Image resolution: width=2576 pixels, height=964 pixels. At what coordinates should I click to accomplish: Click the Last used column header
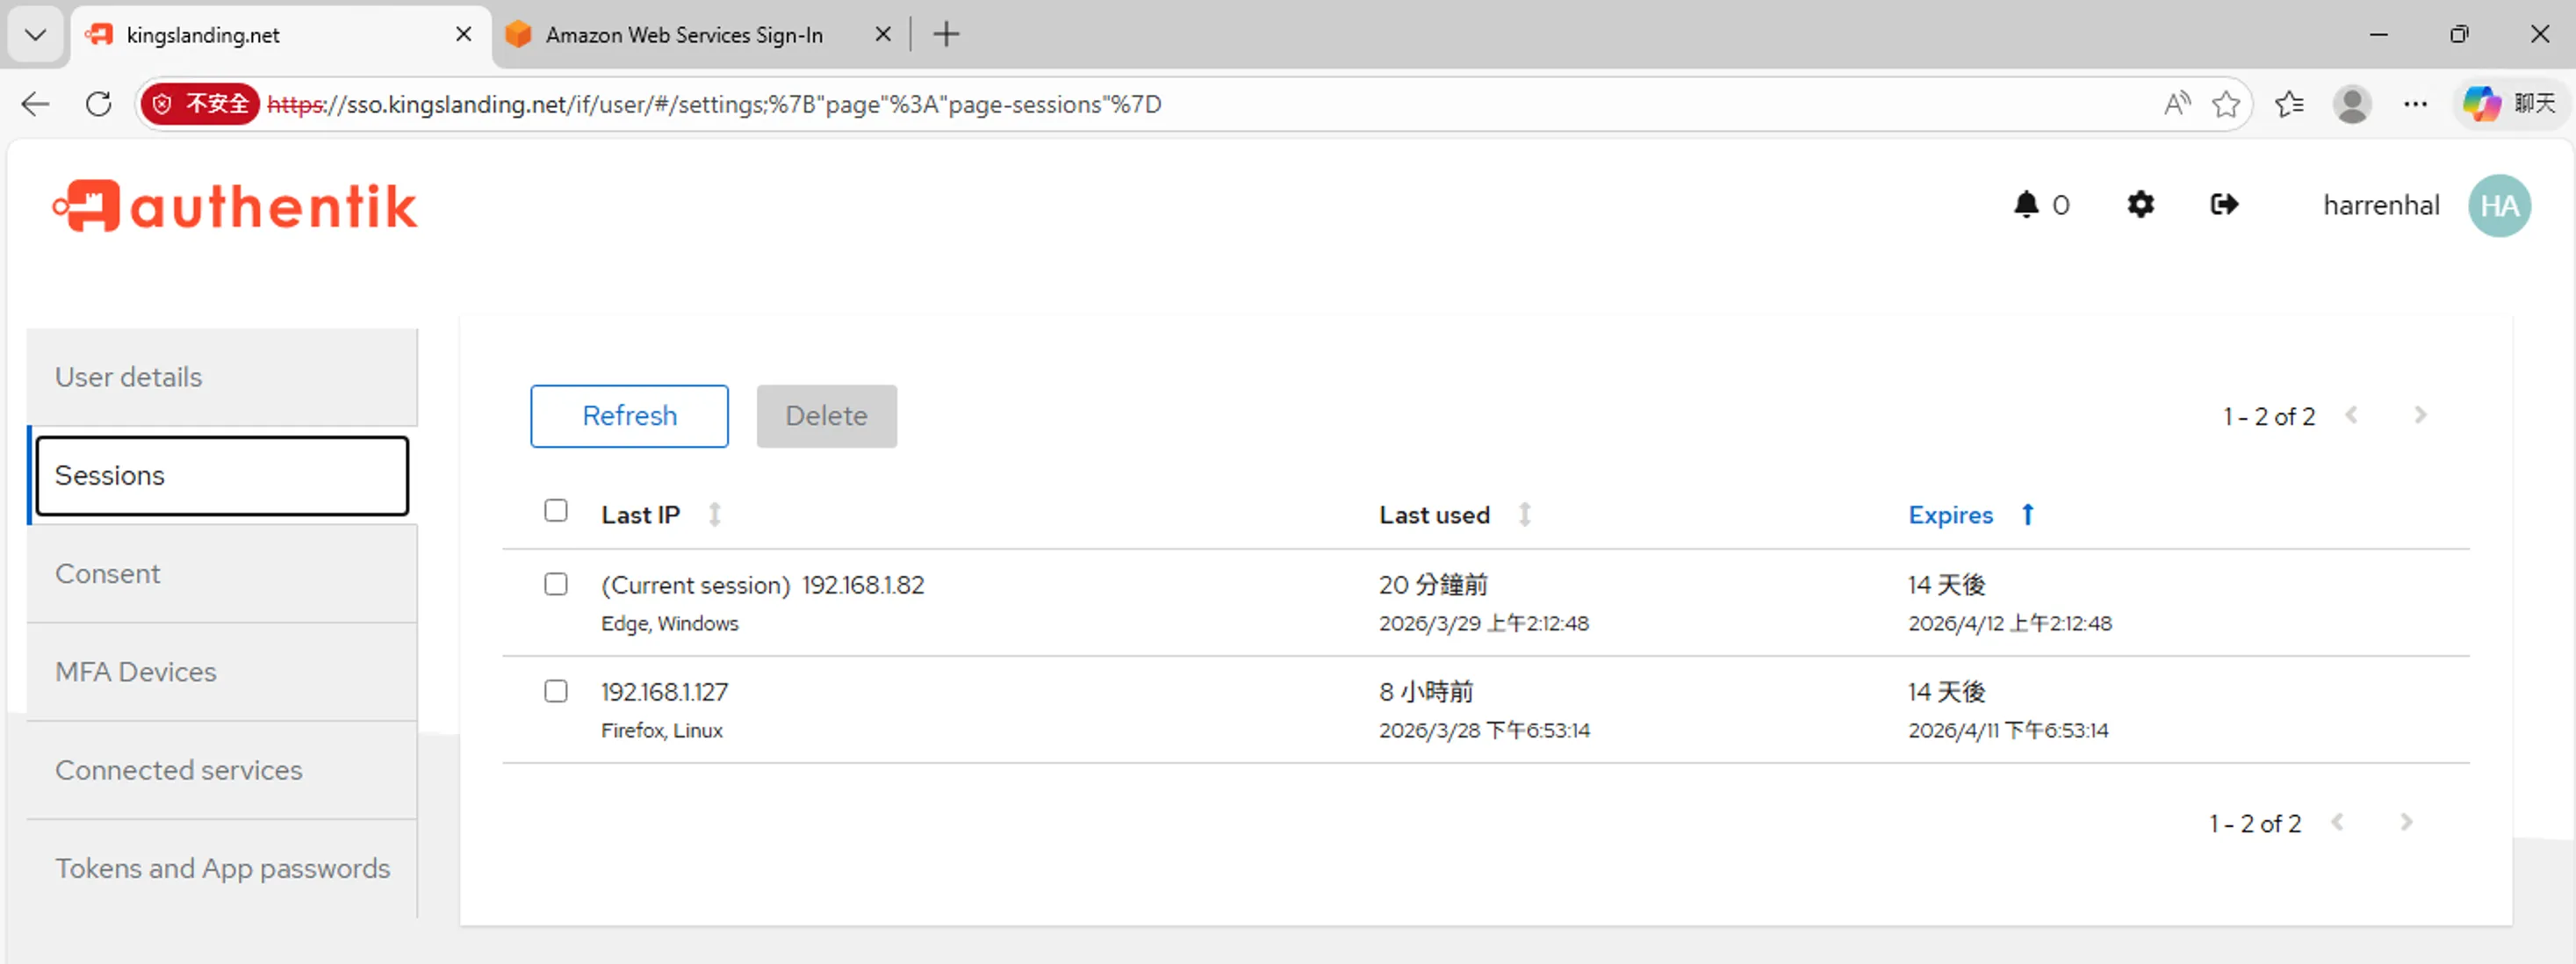(1434, 515)
